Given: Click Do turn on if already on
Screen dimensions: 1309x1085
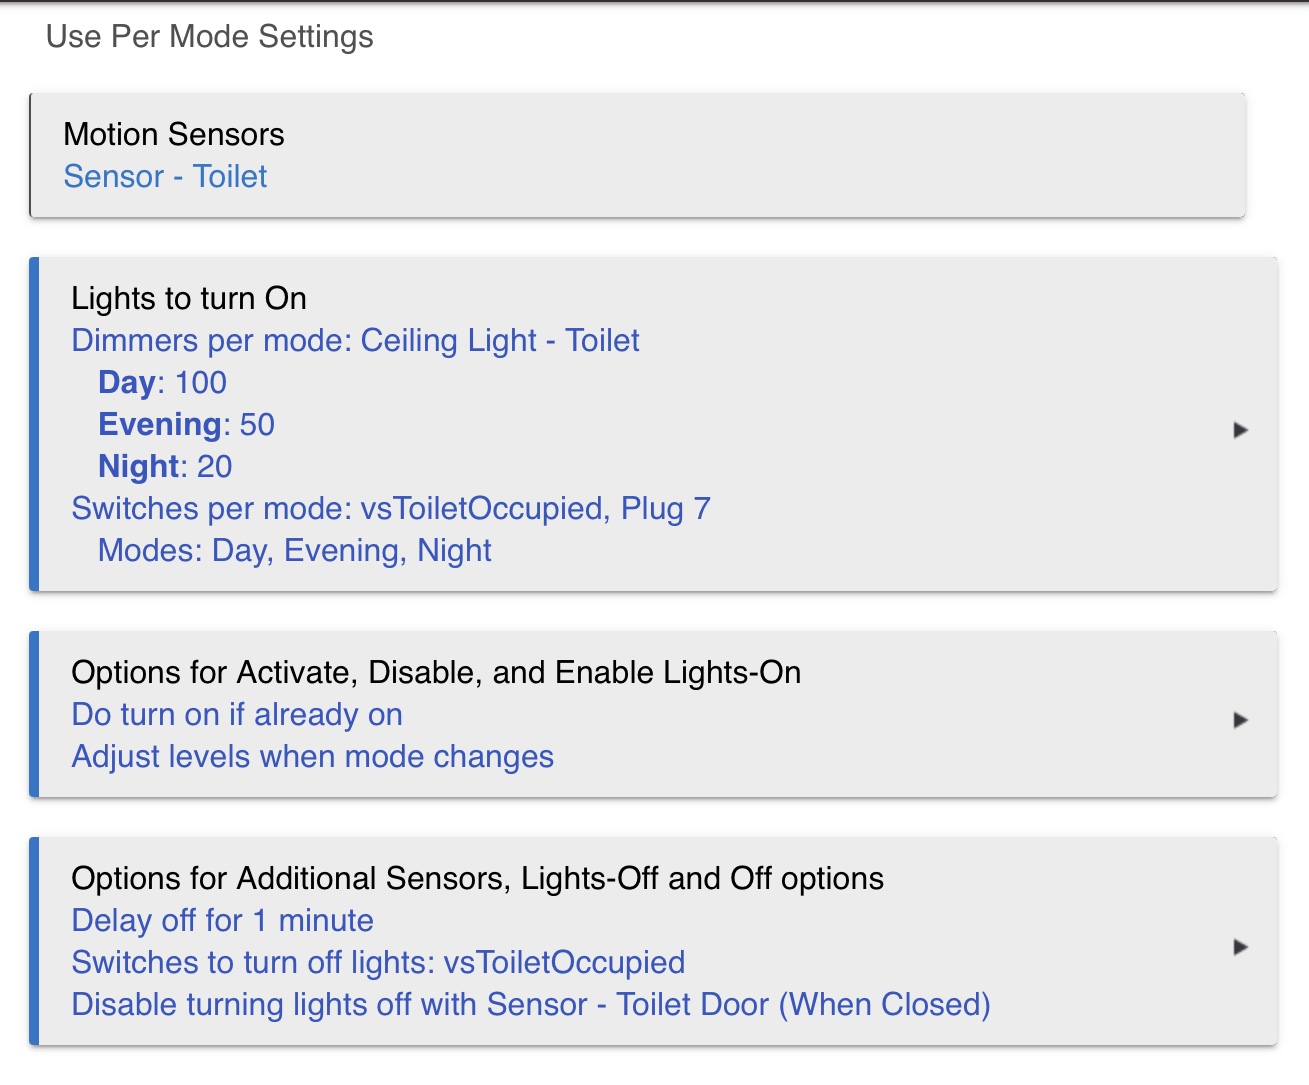Looking at the screenshot, I should click(237, 714).
